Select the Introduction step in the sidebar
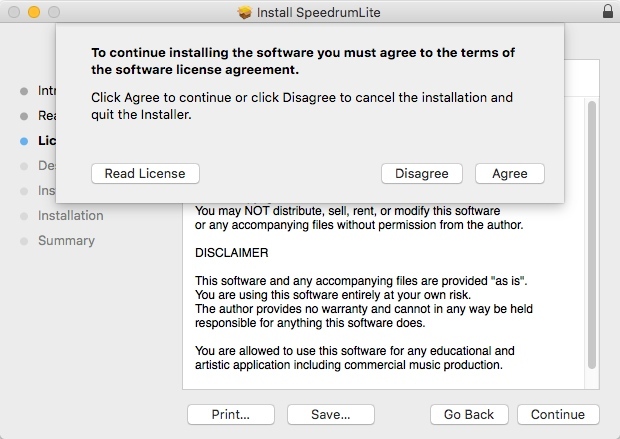Viewport: 620px width, 439px height. [46, 90]
